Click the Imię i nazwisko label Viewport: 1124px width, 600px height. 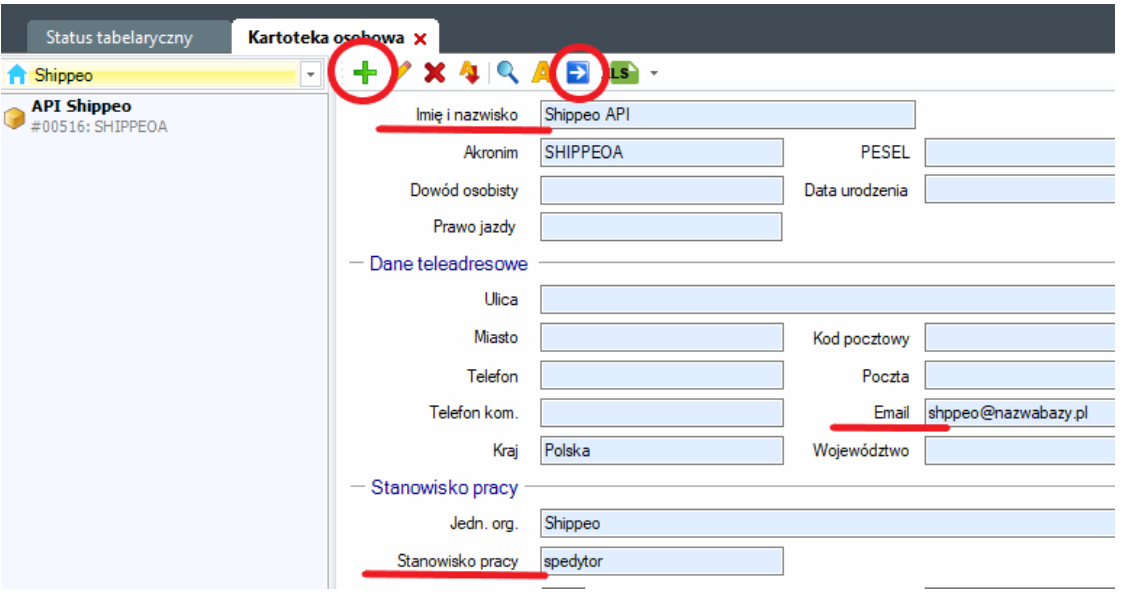pyautogui.click(x=467, y=115)
